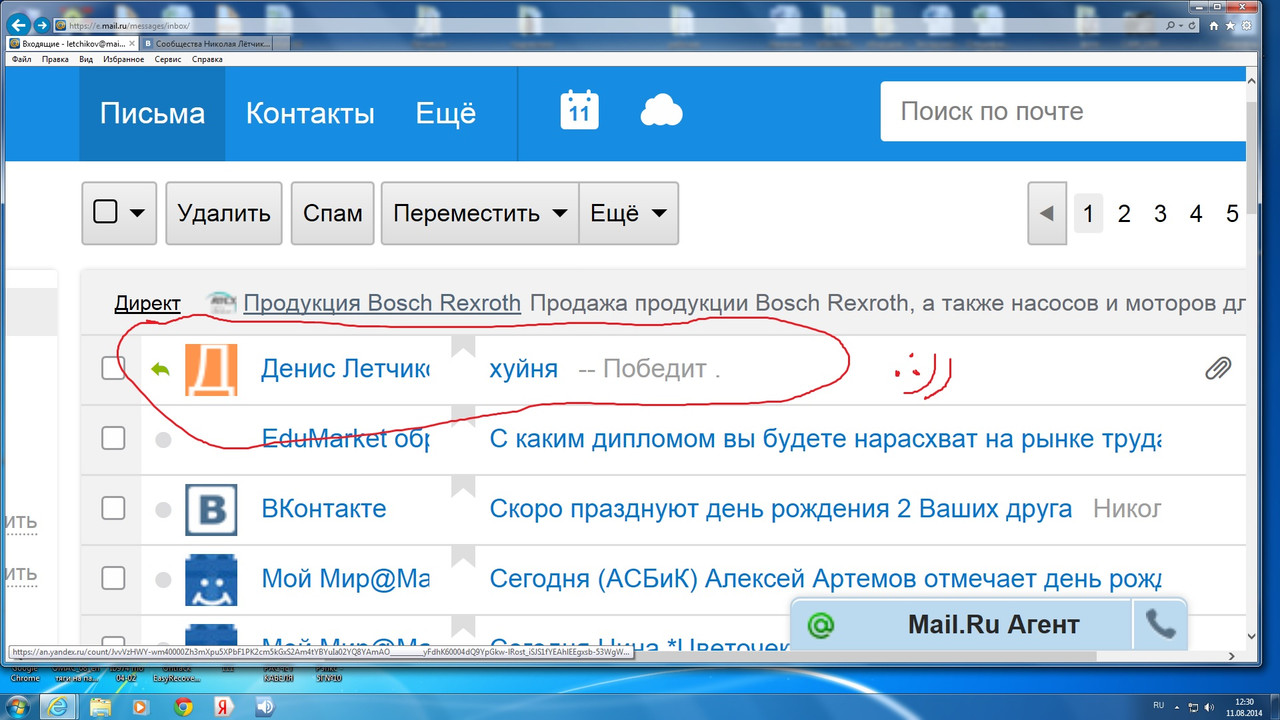
Task: Check the ВКонтакте email checkbox
Action: 113,509
